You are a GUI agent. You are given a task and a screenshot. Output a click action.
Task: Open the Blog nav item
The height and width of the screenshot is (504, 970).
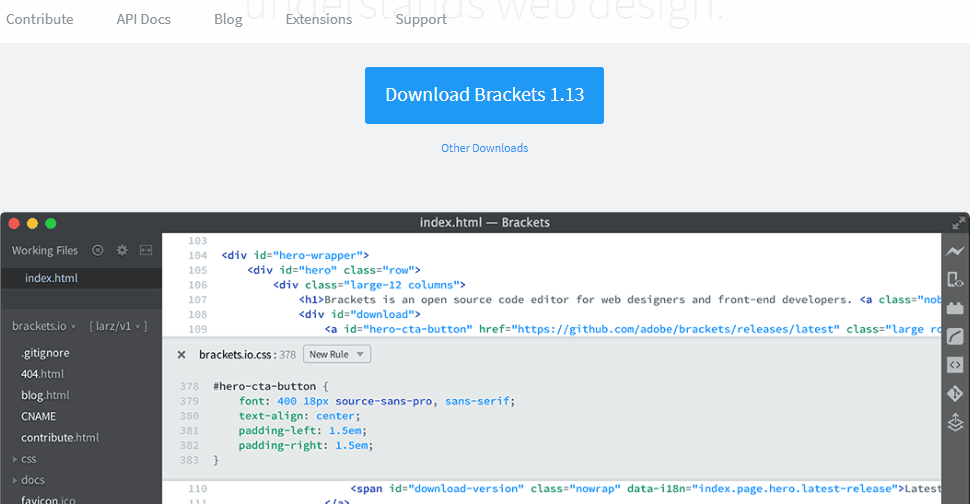[x=228, y=19]
